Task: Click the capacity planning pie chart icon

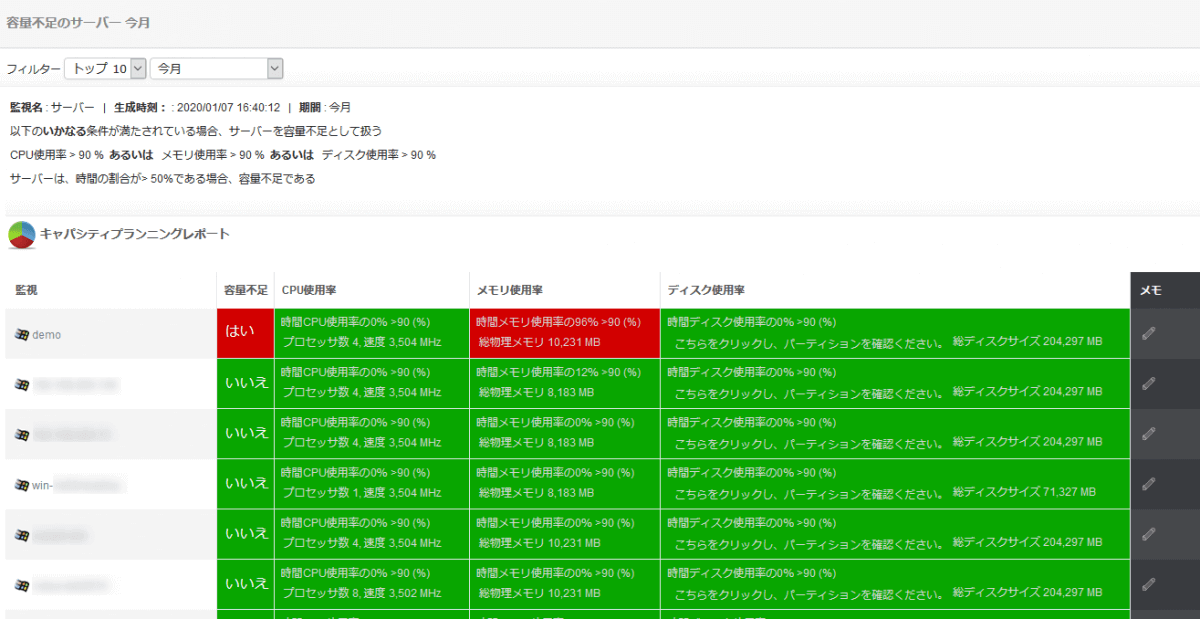Action: (x=22, y=235)
